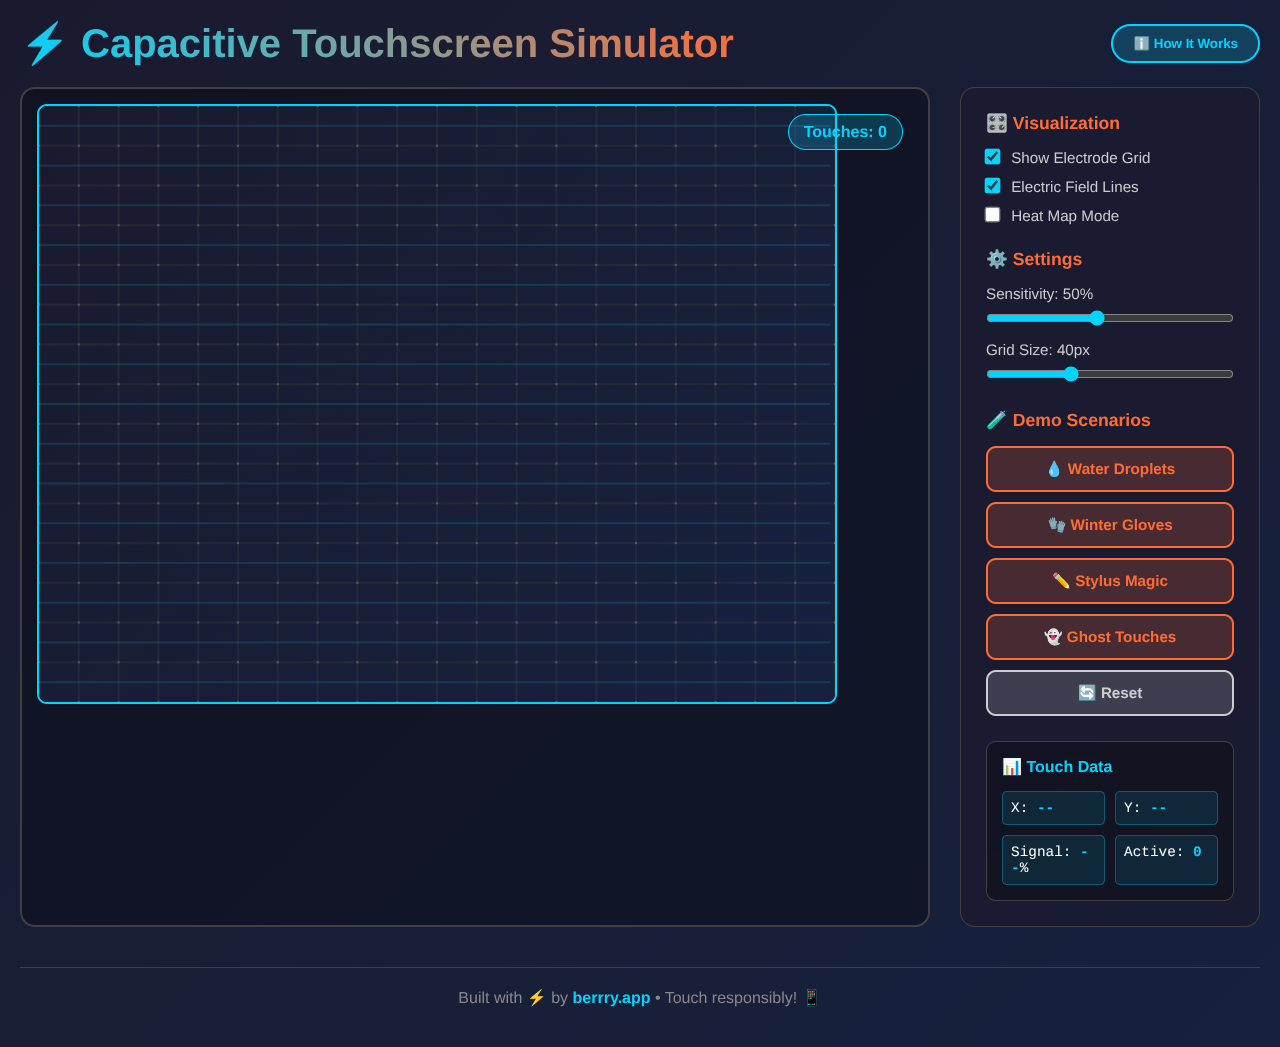Viewport: 1280px width, 1047px height.
Task: Click the phone emoji in the footer
Action: coord(810,997)
